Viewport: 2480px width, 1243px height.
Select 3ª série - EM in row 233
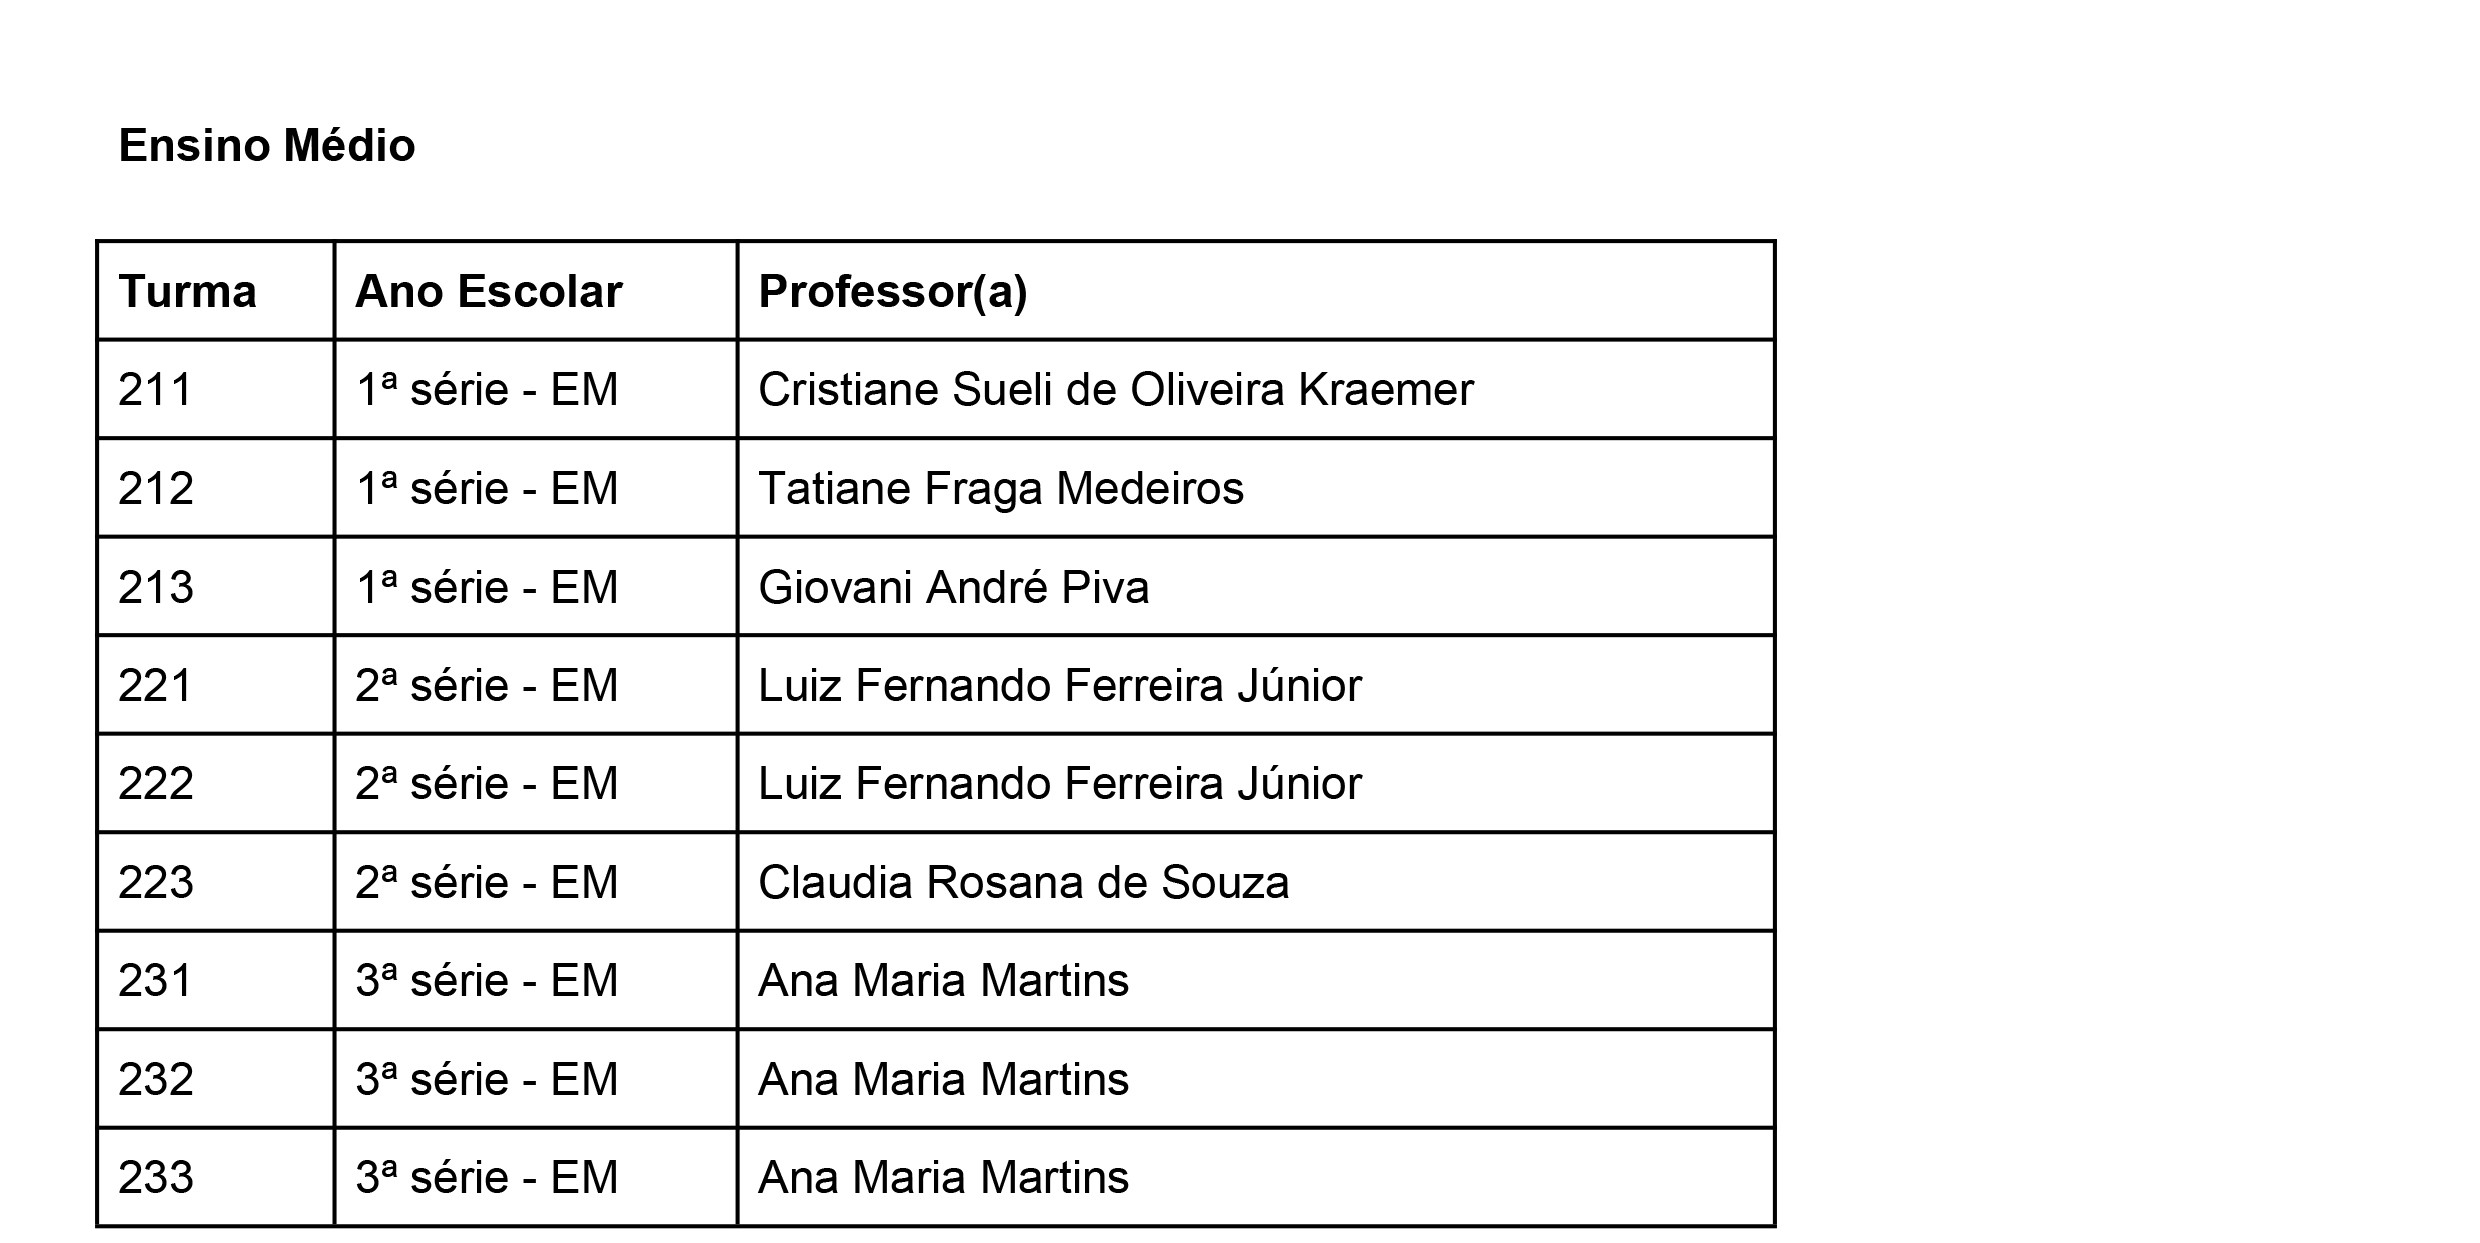487,1177
